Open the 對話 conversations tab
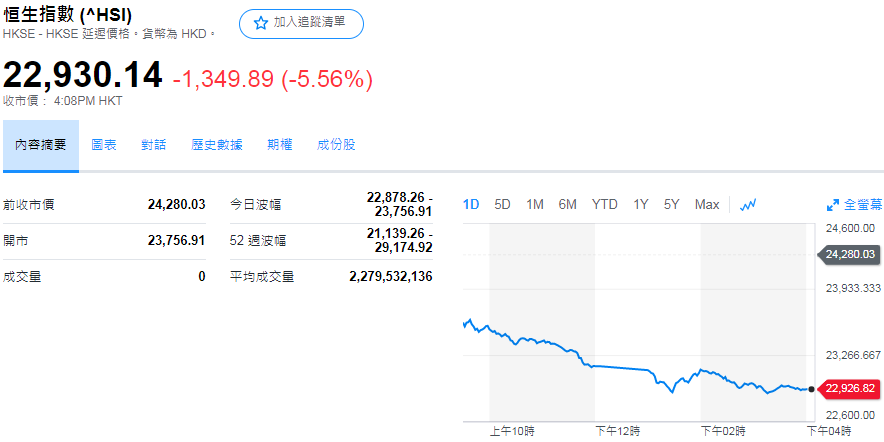This screenshot has height=442, width=884. [x=154, y=145]
